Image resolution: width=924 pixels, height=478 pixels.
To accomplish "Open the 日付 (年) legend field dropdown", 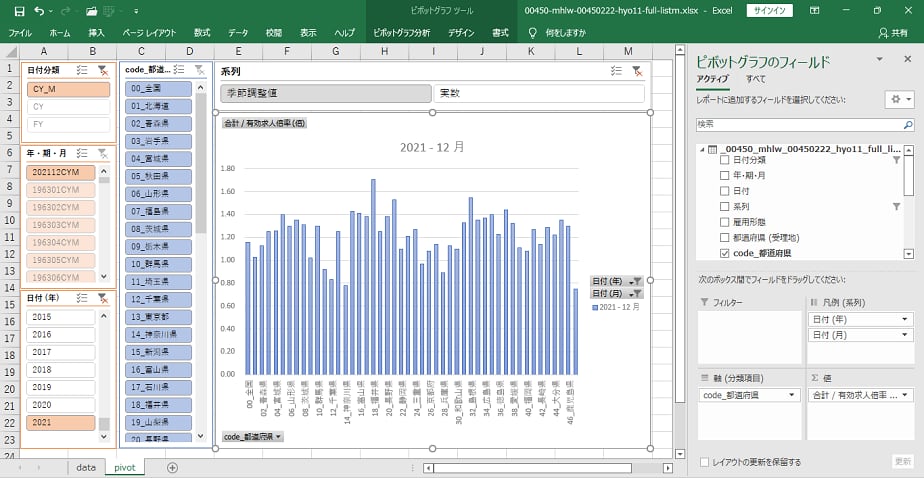I will (x=905, y=319).
